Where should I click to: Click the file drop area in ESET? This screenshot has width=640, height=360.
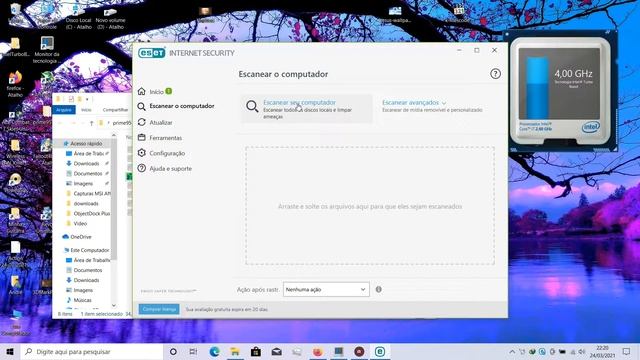(370, 206)
